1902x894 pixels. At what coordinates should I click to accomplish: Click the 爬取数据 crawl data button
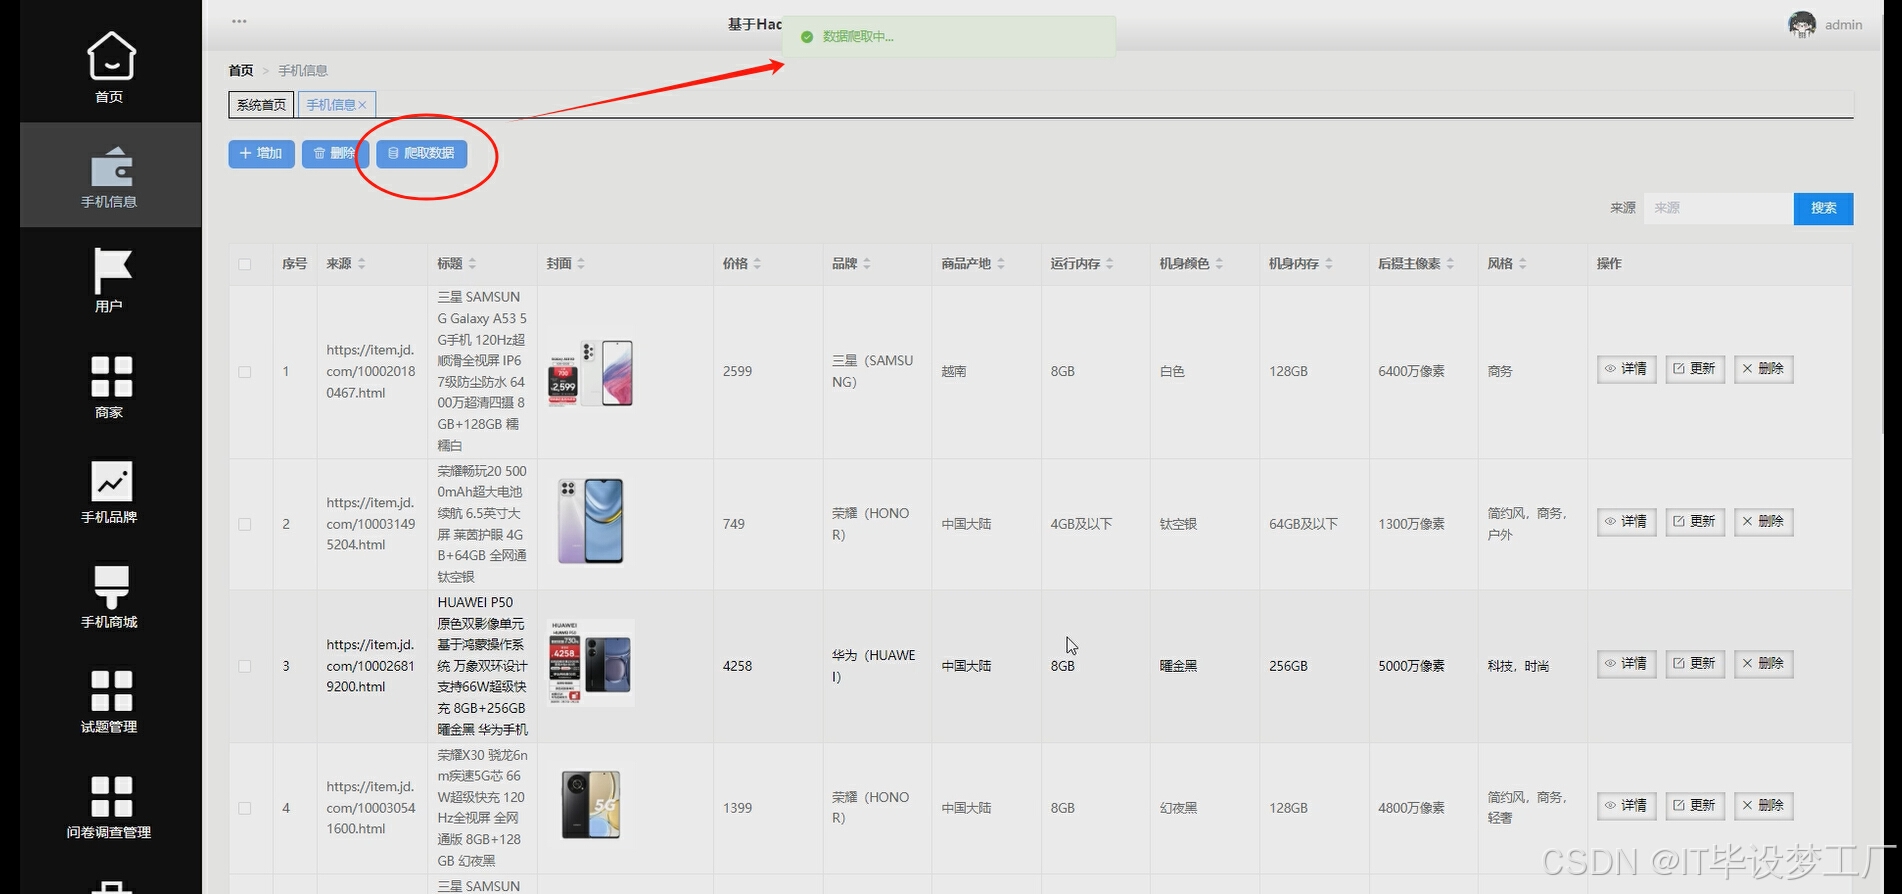pos(421,154)
